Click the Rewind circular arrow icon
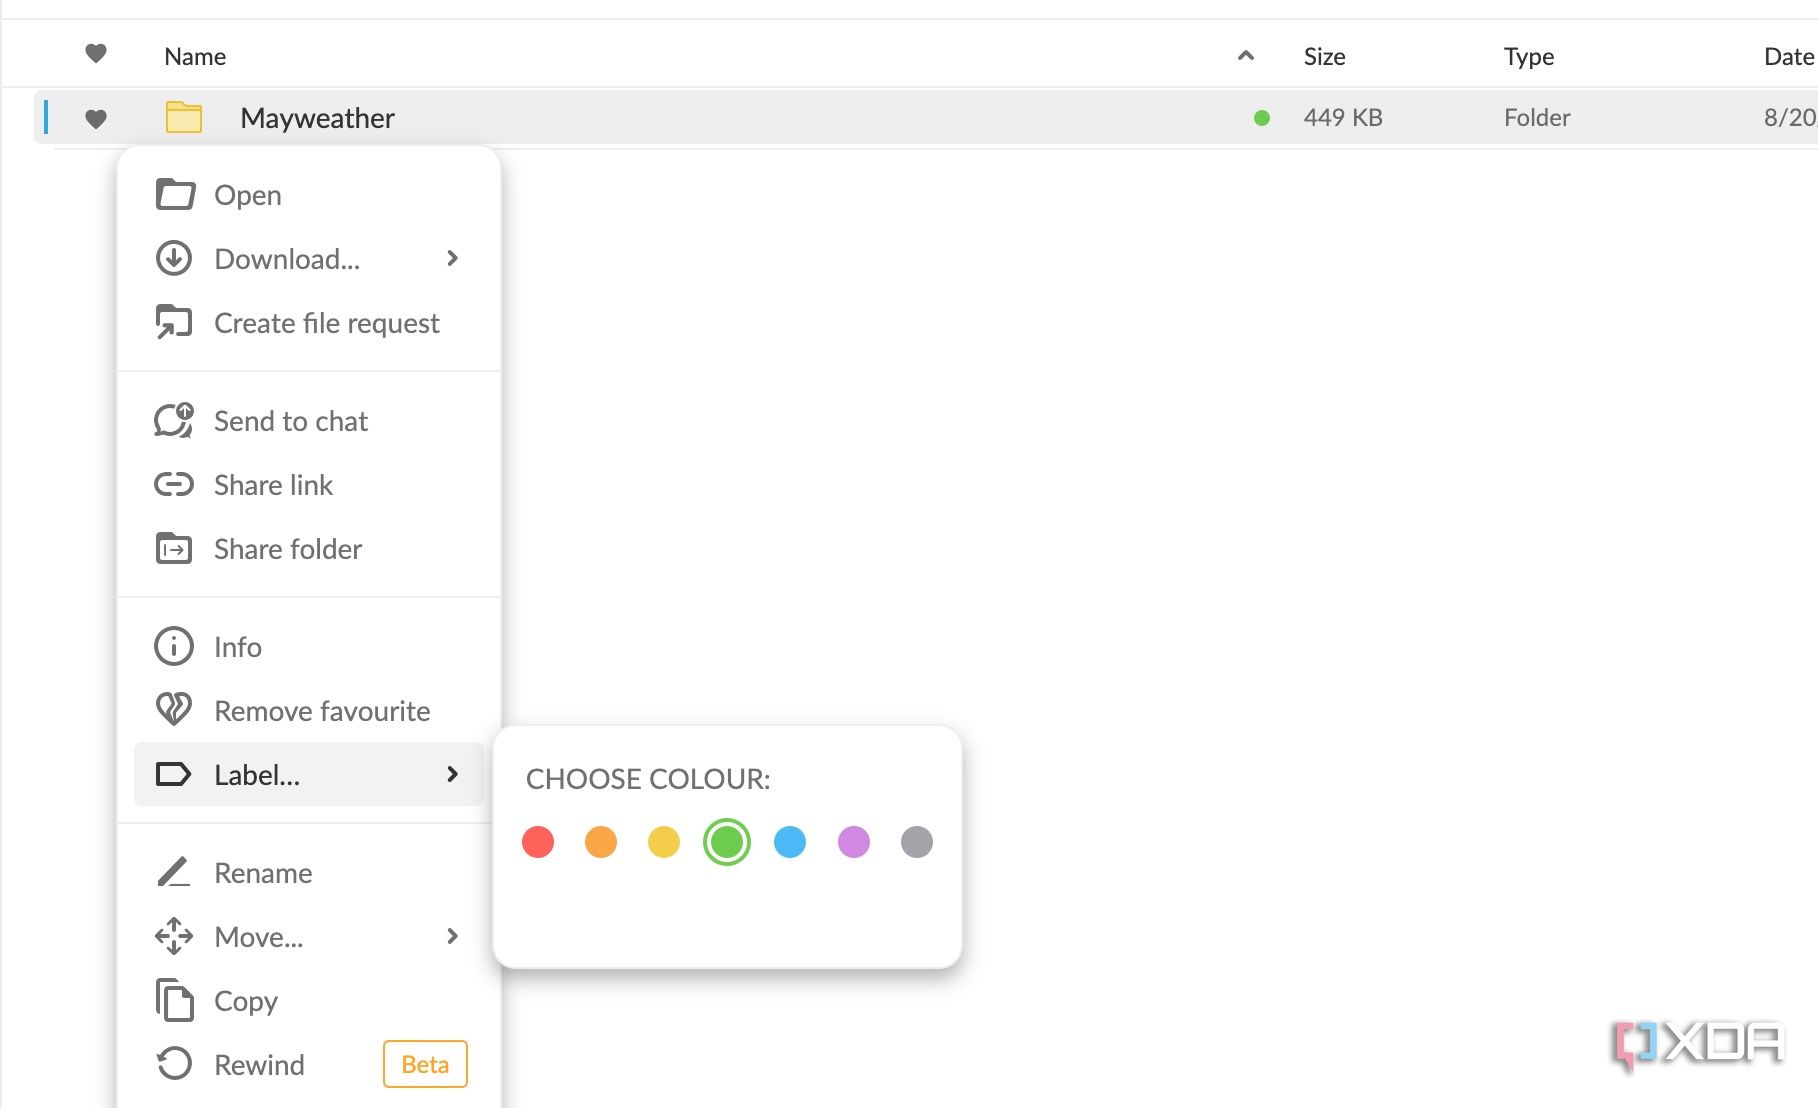The height and width of the screenshot is (1108, 1818). pyautogui.click(x=174, y=1063)
